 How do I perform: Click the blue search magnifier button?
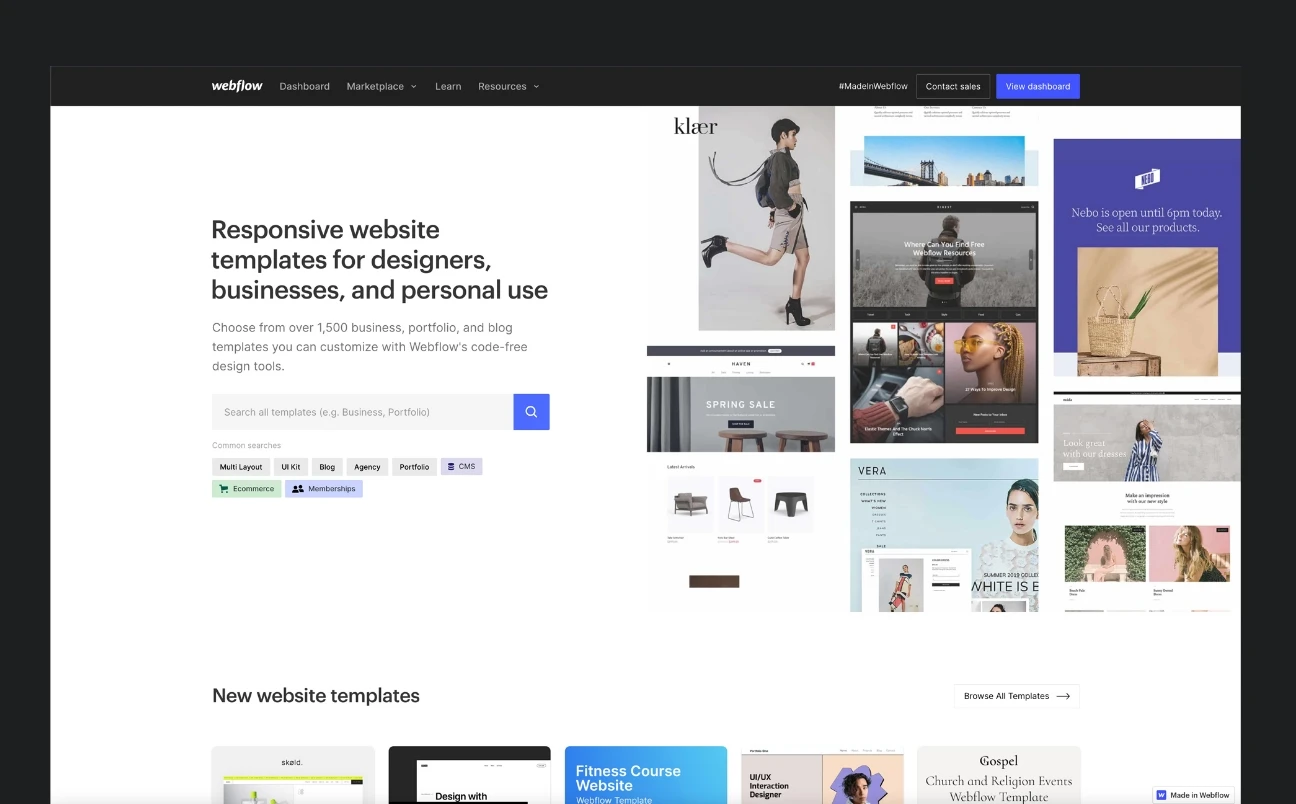531,412
